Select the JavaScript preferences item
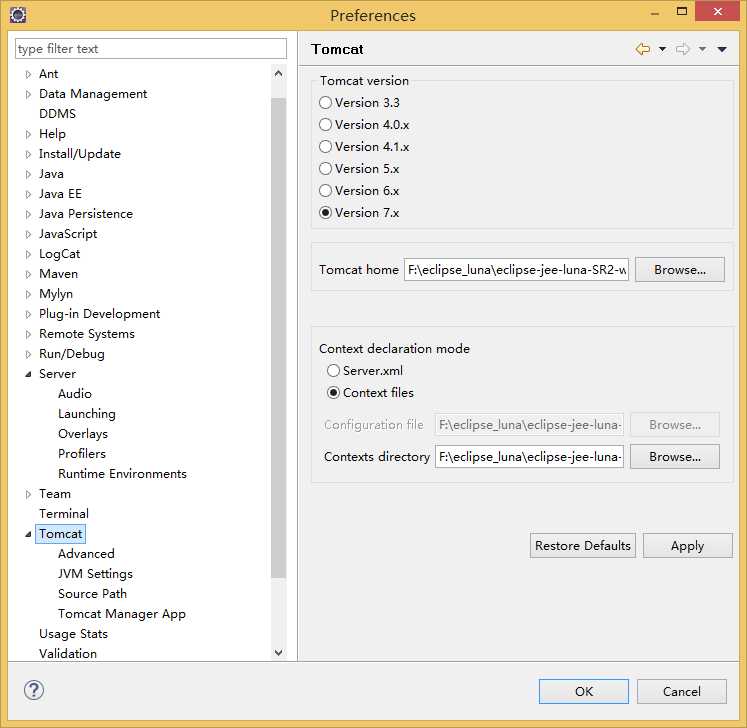747x728 pixels. click(68, 234)
